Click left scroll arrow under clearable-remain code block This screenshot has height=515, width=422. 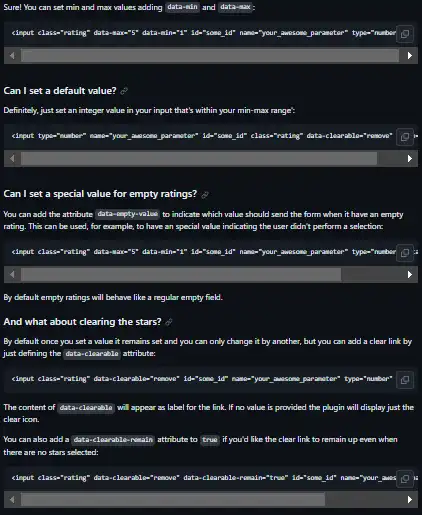point(12,500)
